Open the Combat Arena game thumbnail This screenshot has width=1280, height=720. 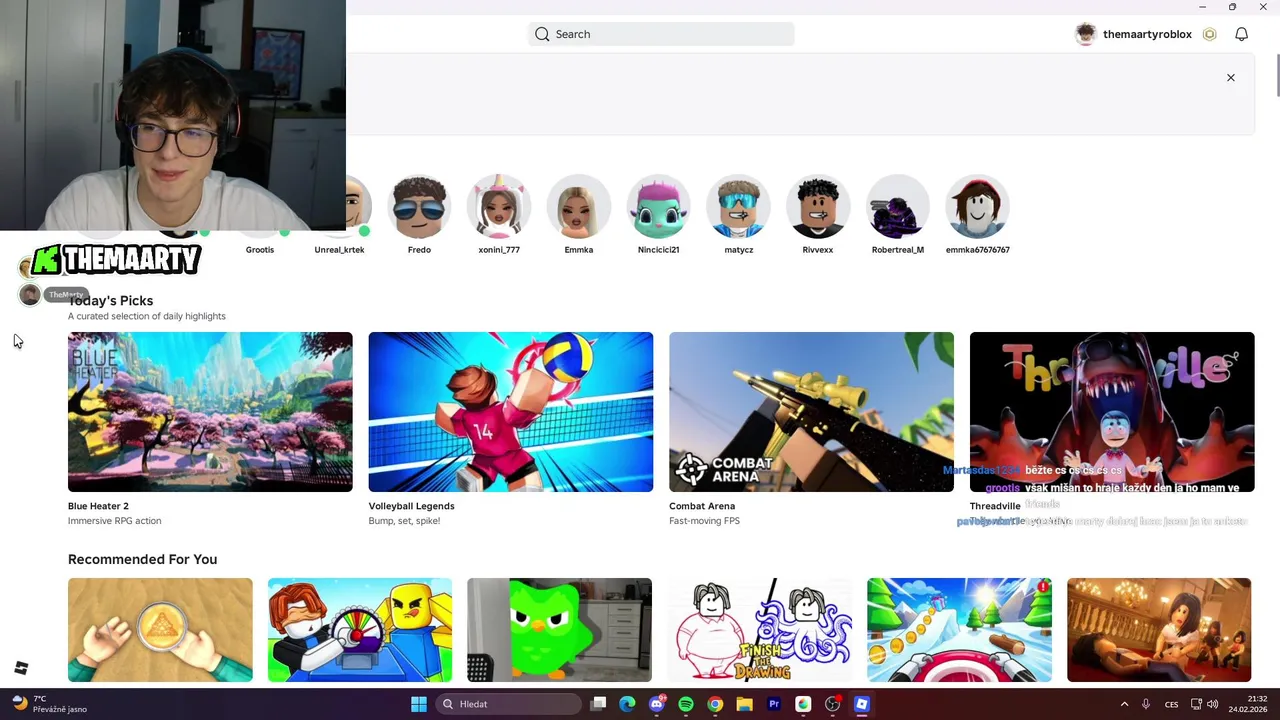pos(811,412)
